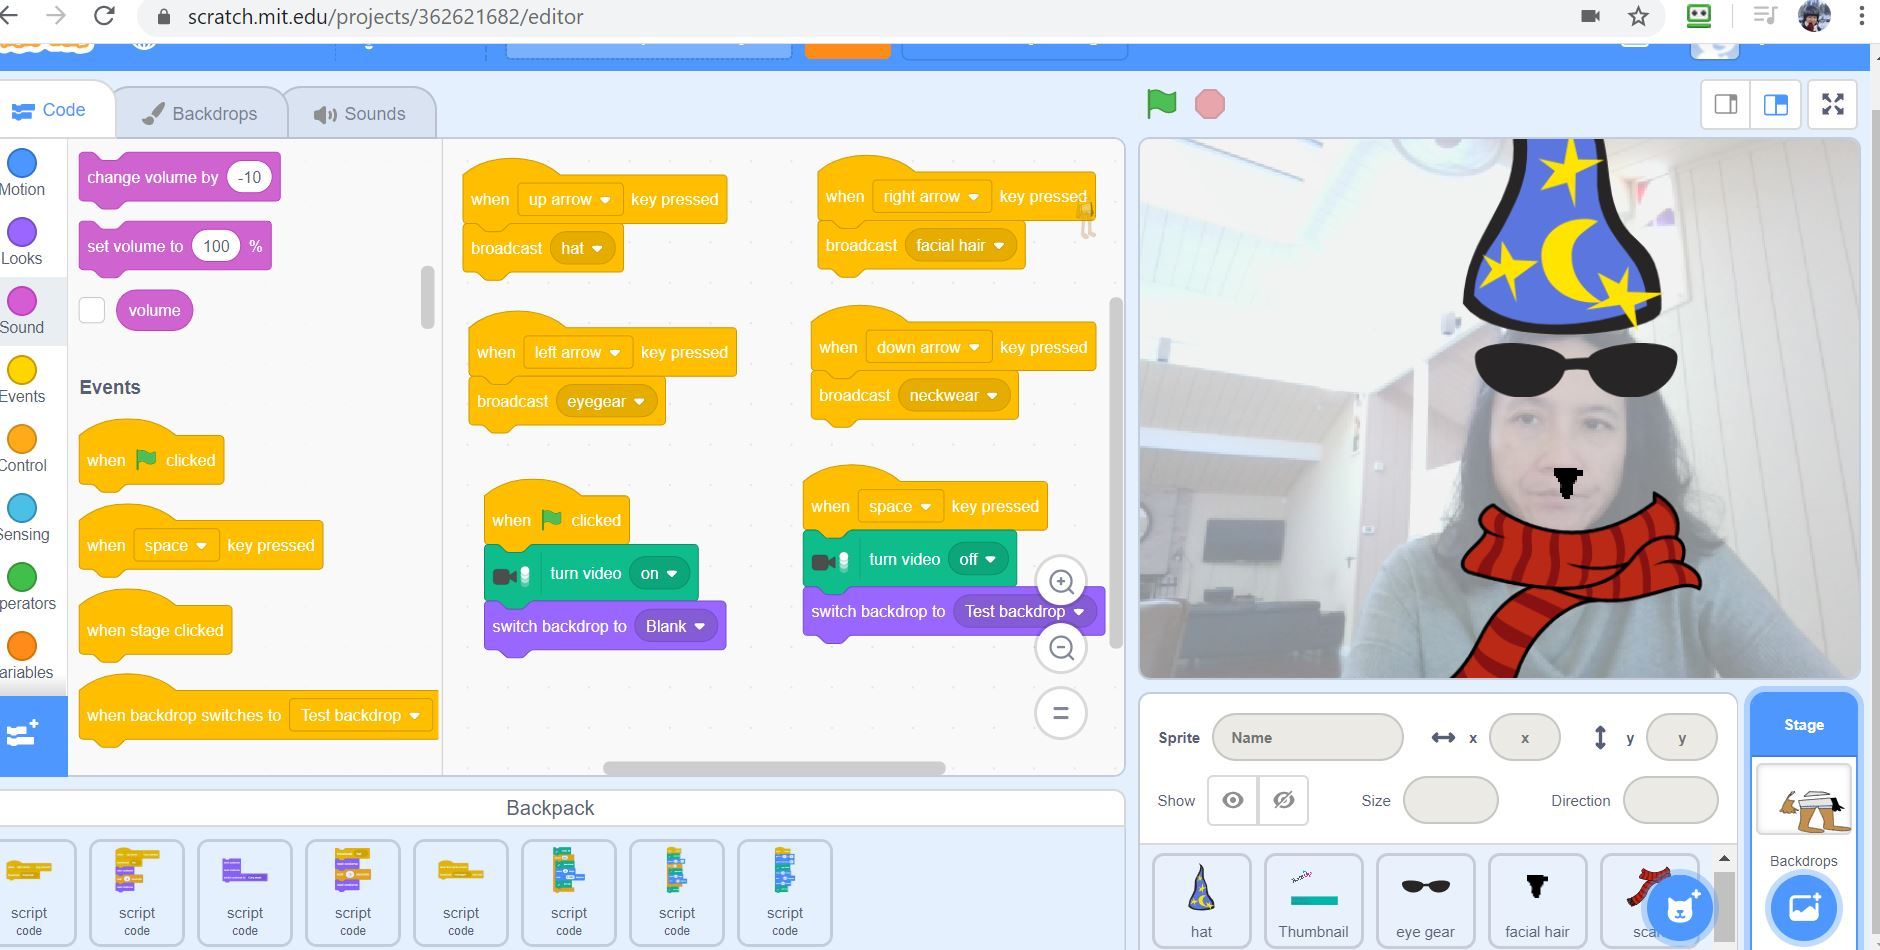Click the camera indicator in the address bar

(1590, 16)
